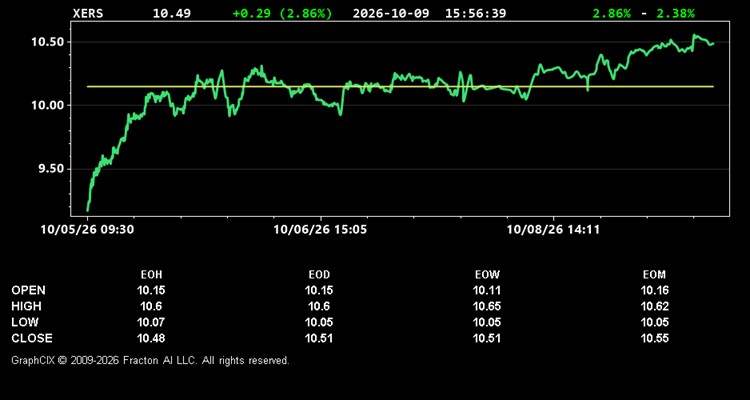
Task: Select the 9.50 y-axis label
Action: [x=52, y=169]
